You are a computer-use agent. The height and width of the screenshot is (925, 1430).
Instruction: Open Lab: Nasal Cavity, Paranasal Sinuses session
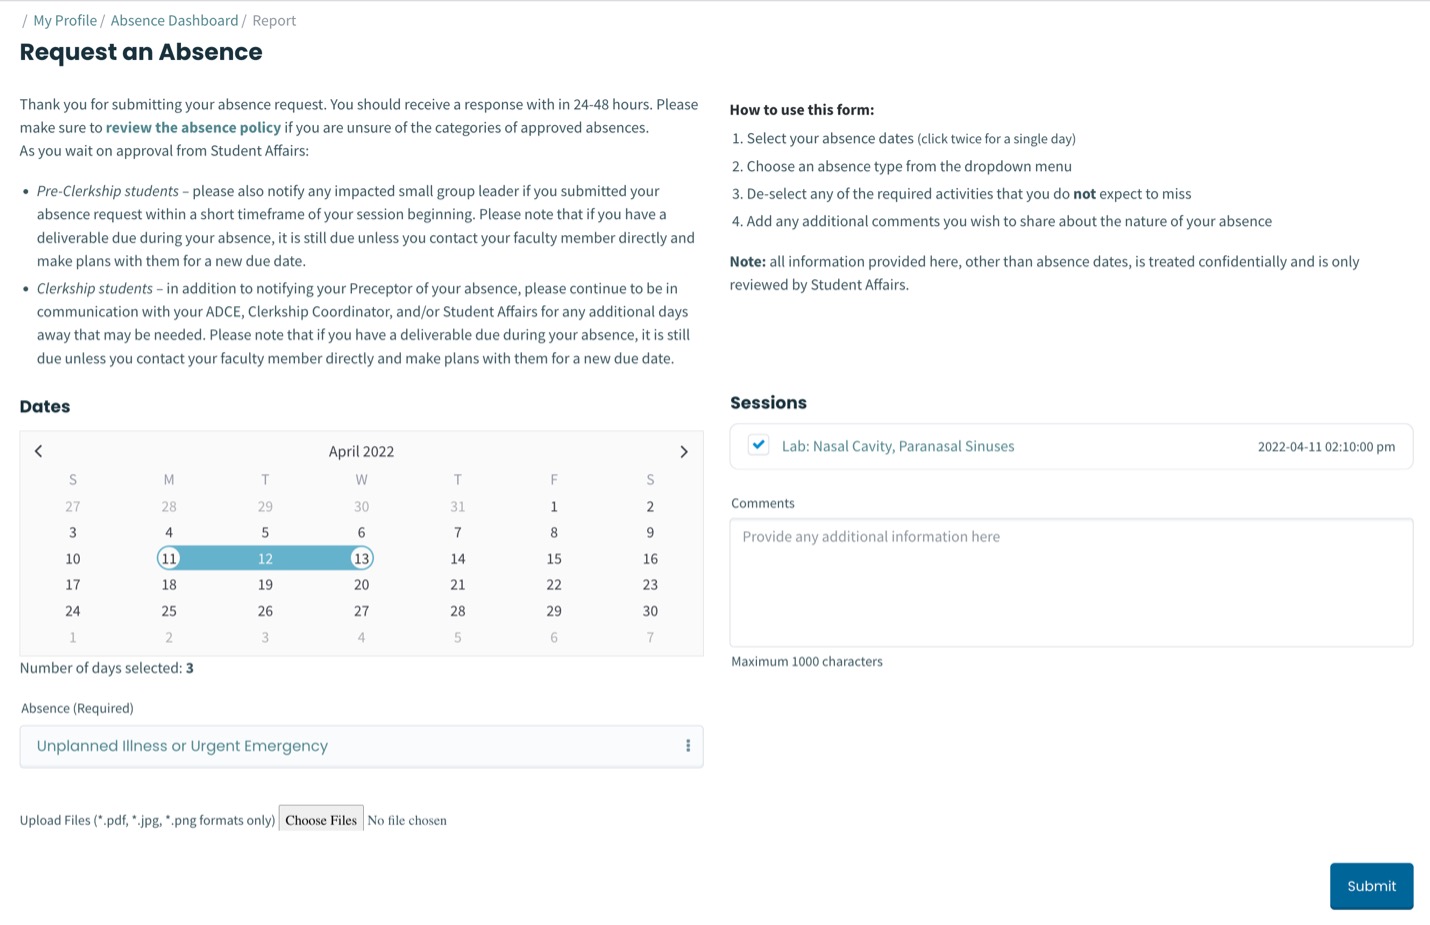(898, 446)
